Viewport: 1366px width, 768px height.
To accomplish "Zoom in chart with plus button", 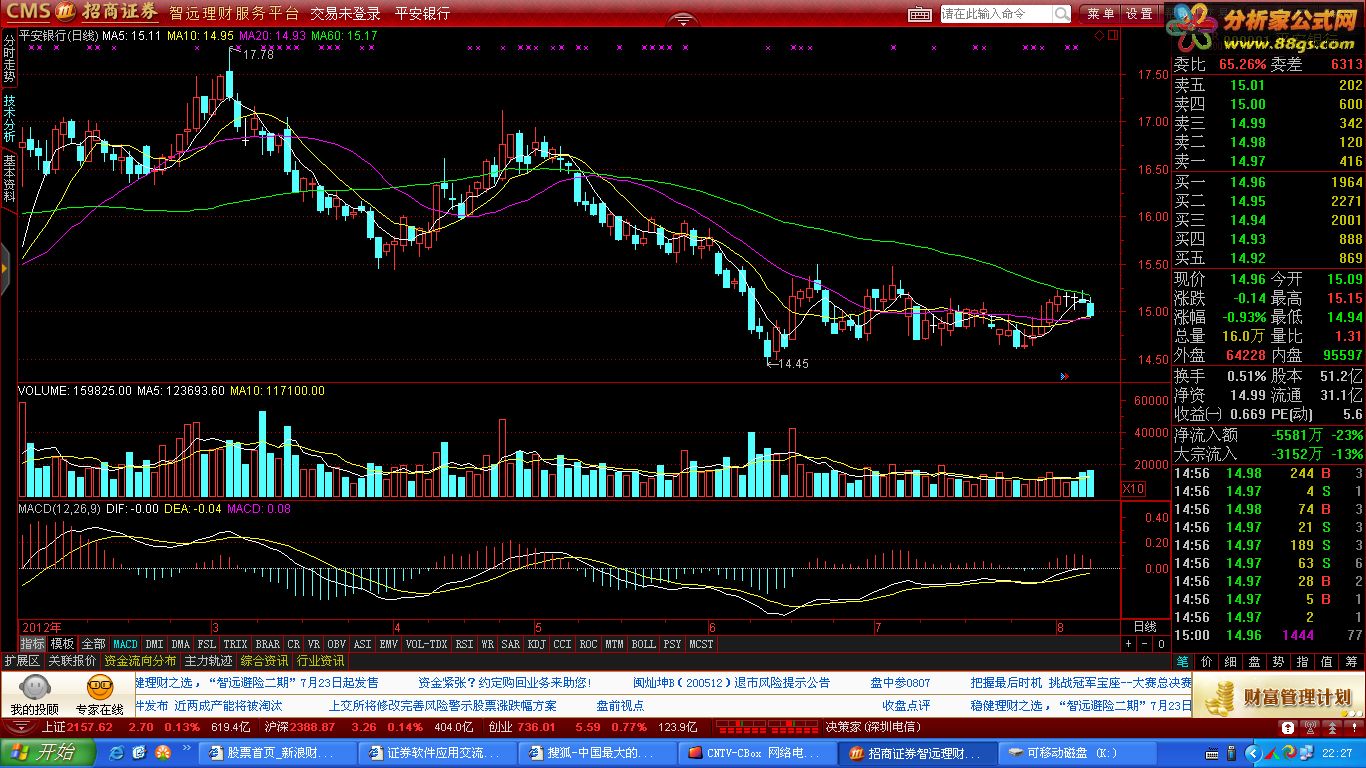I will click(1129, 644).
